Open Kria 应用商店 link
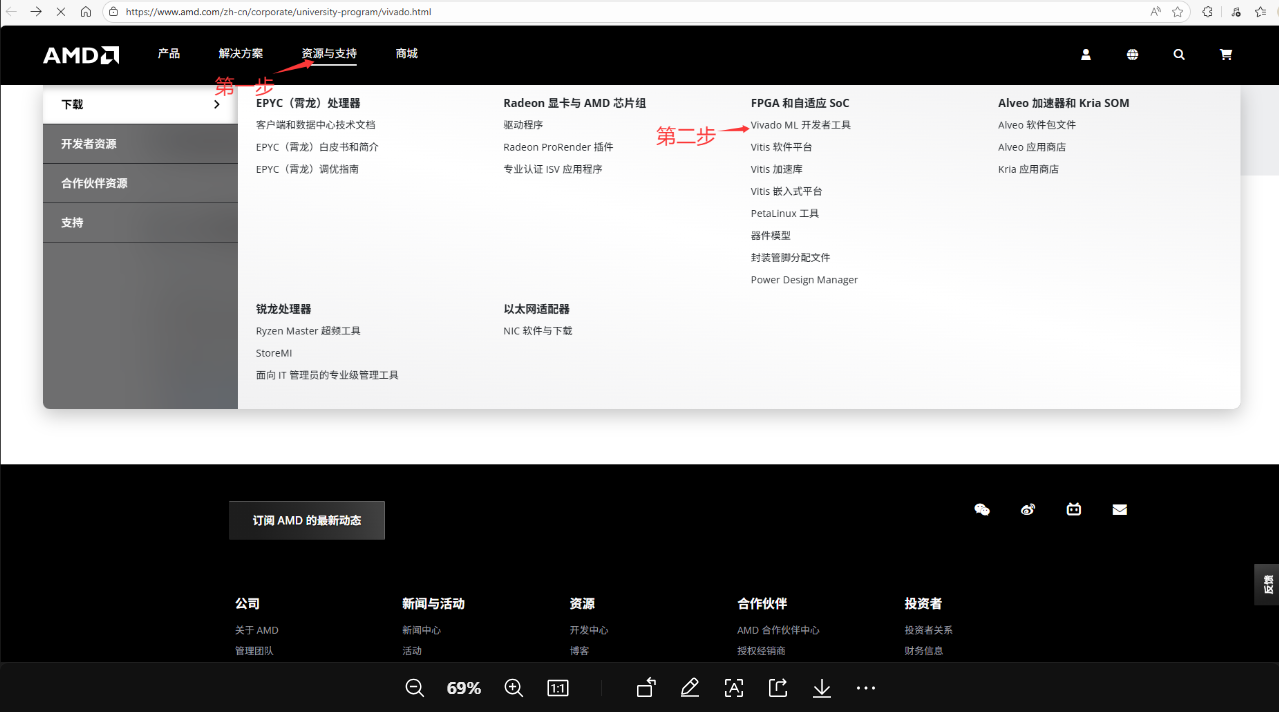The width and height of the screenshot is (1279, 712). 1028,169
